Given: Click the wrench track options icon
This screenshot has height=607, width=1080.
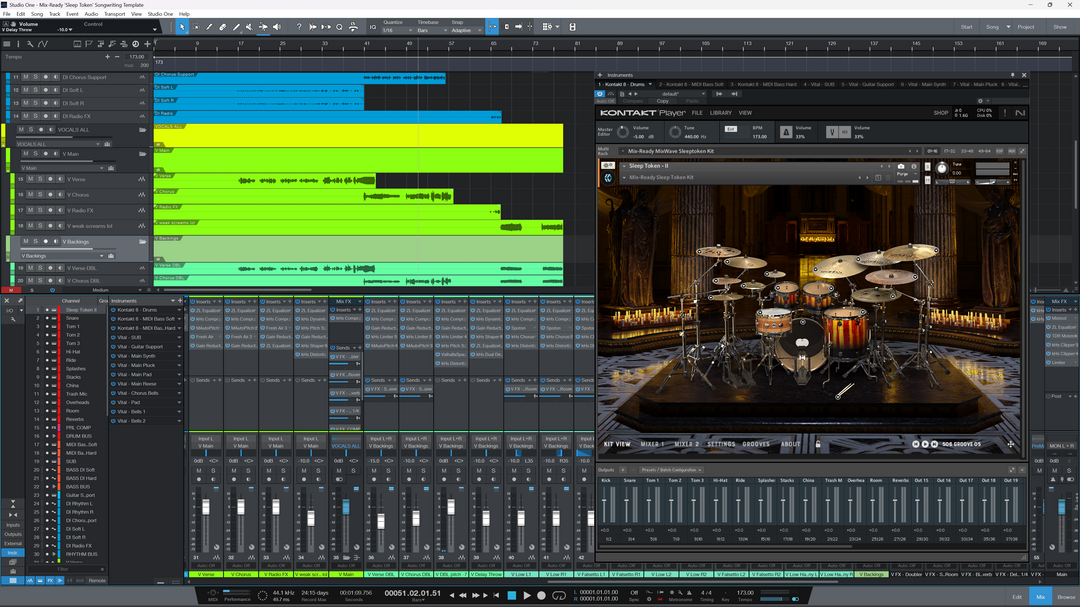Looking at the screenshot, I should click(x=30, y=44).
